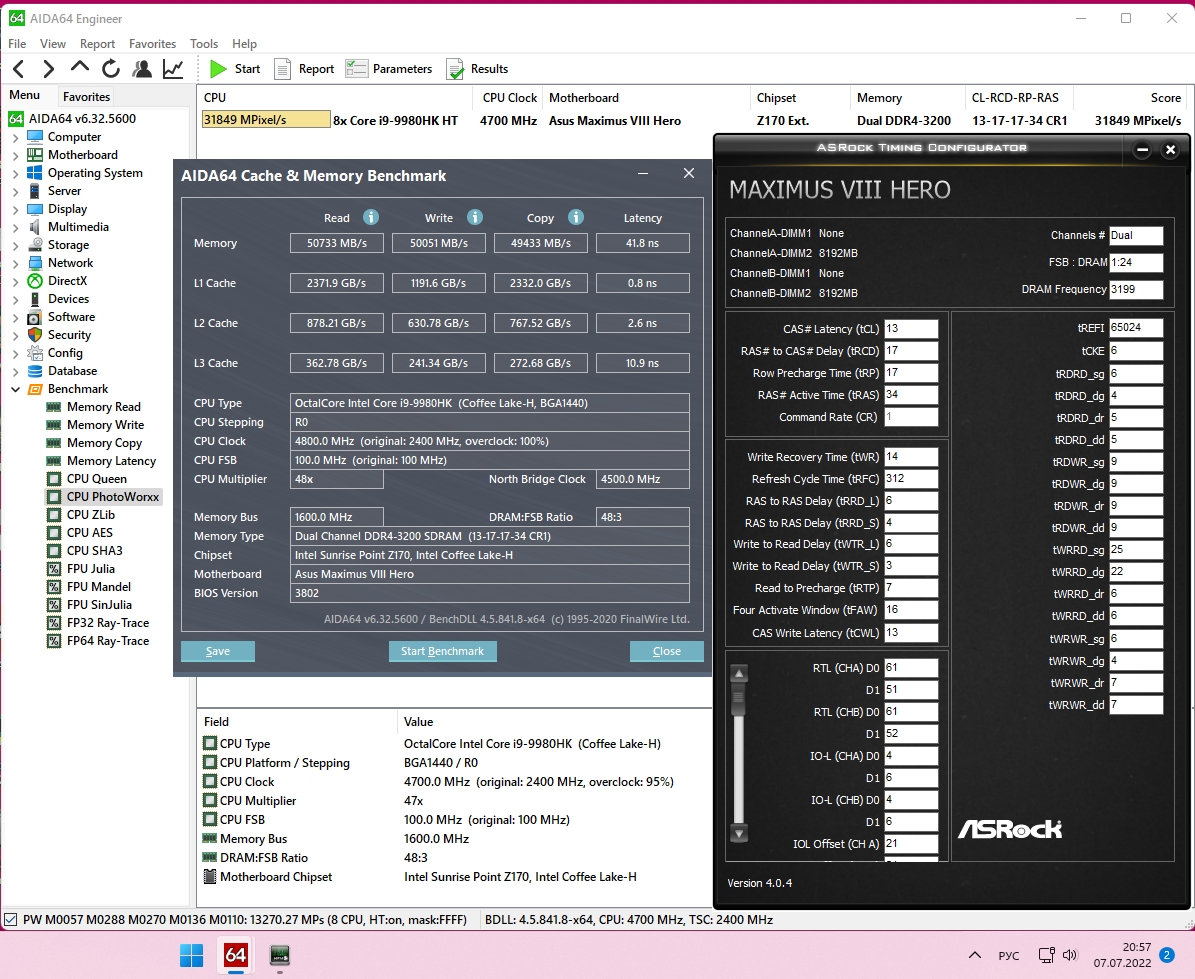Open the Favorites menu
Viewport: 1195px width, 979px height.
coord(152,43)
